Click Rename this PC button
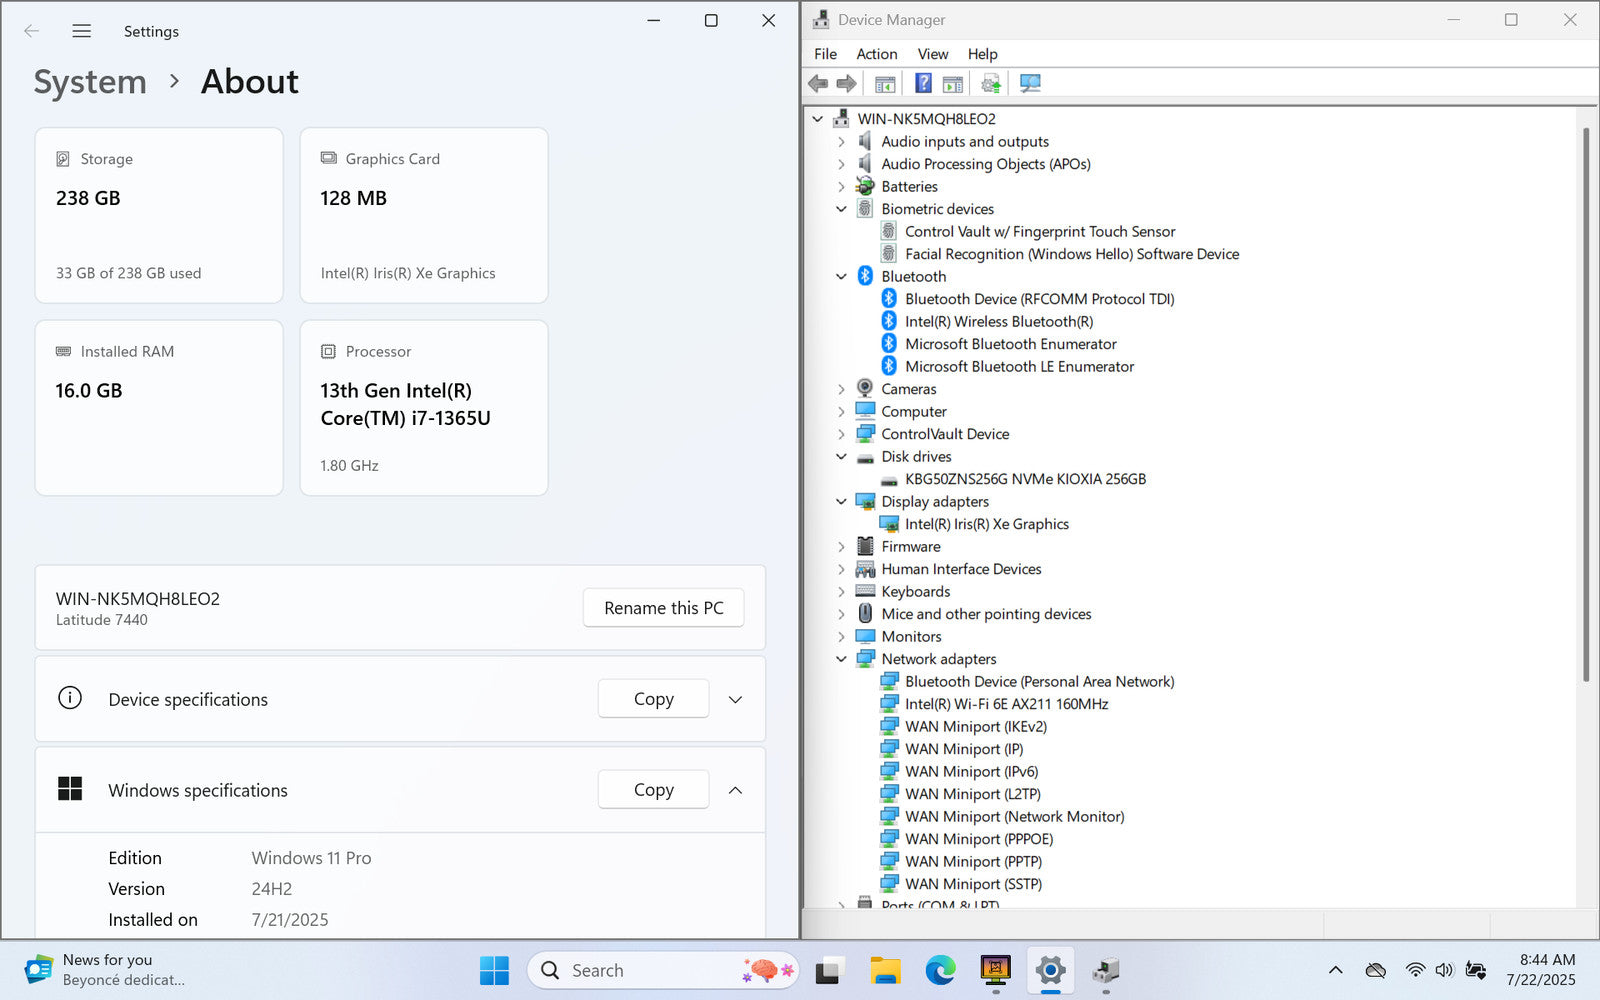This screenshot has height=1000, width=1600. point(663,608)
